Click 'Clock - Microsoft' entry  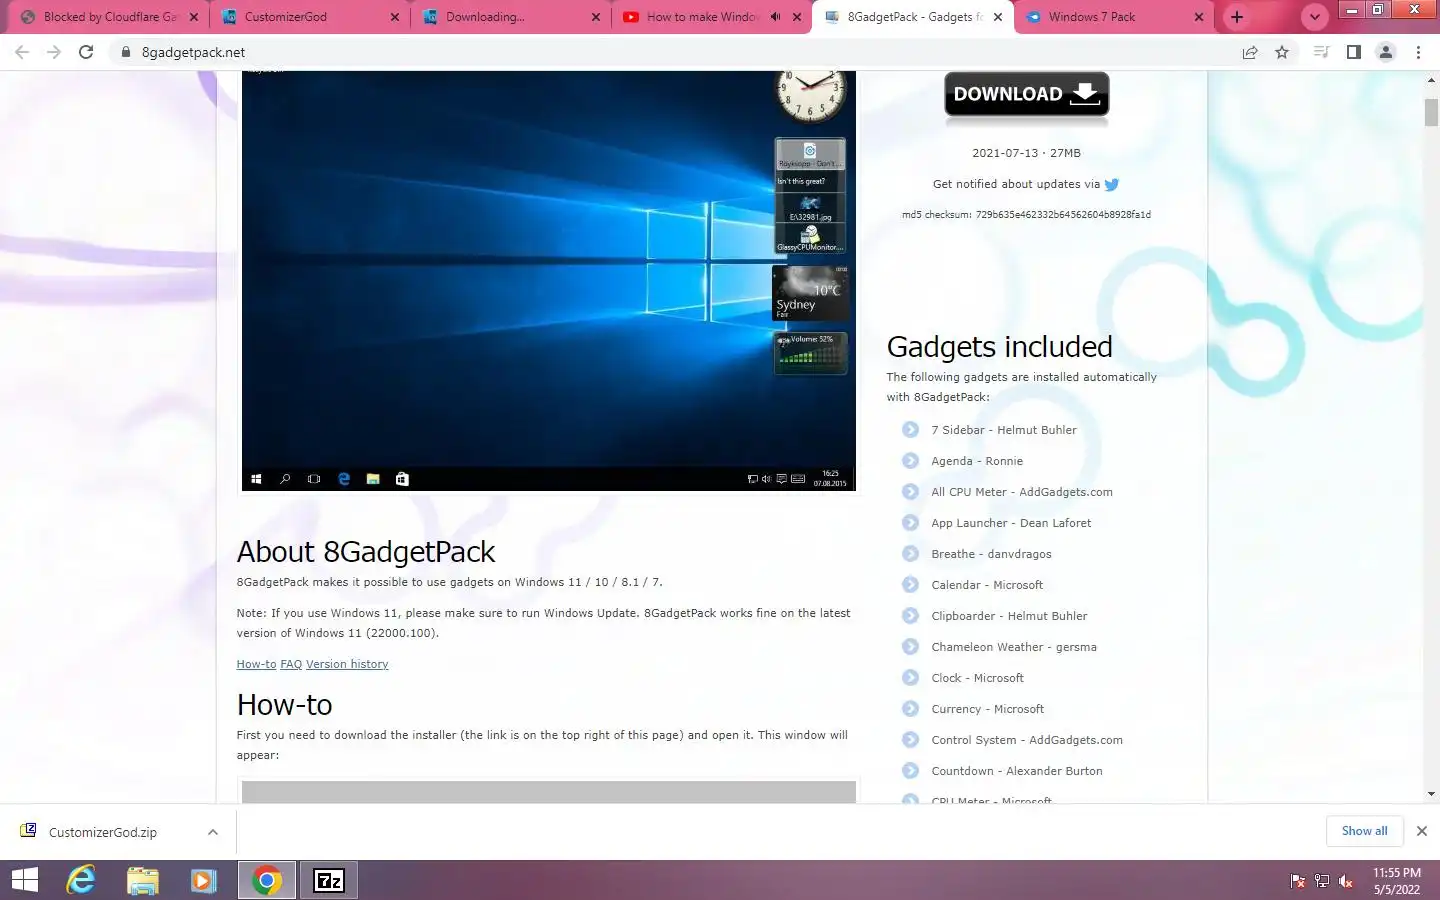click(977, 678)
